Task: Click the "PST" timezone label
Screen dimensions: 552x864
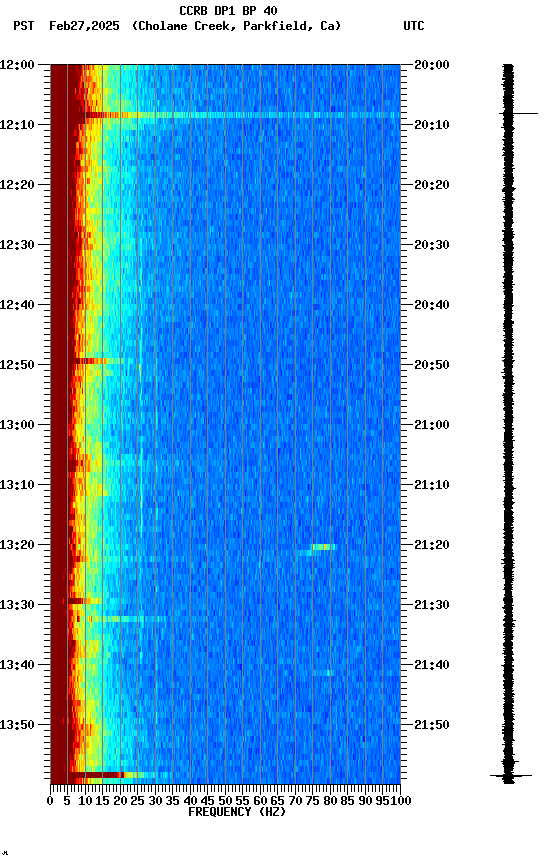Action: point(24,26)
